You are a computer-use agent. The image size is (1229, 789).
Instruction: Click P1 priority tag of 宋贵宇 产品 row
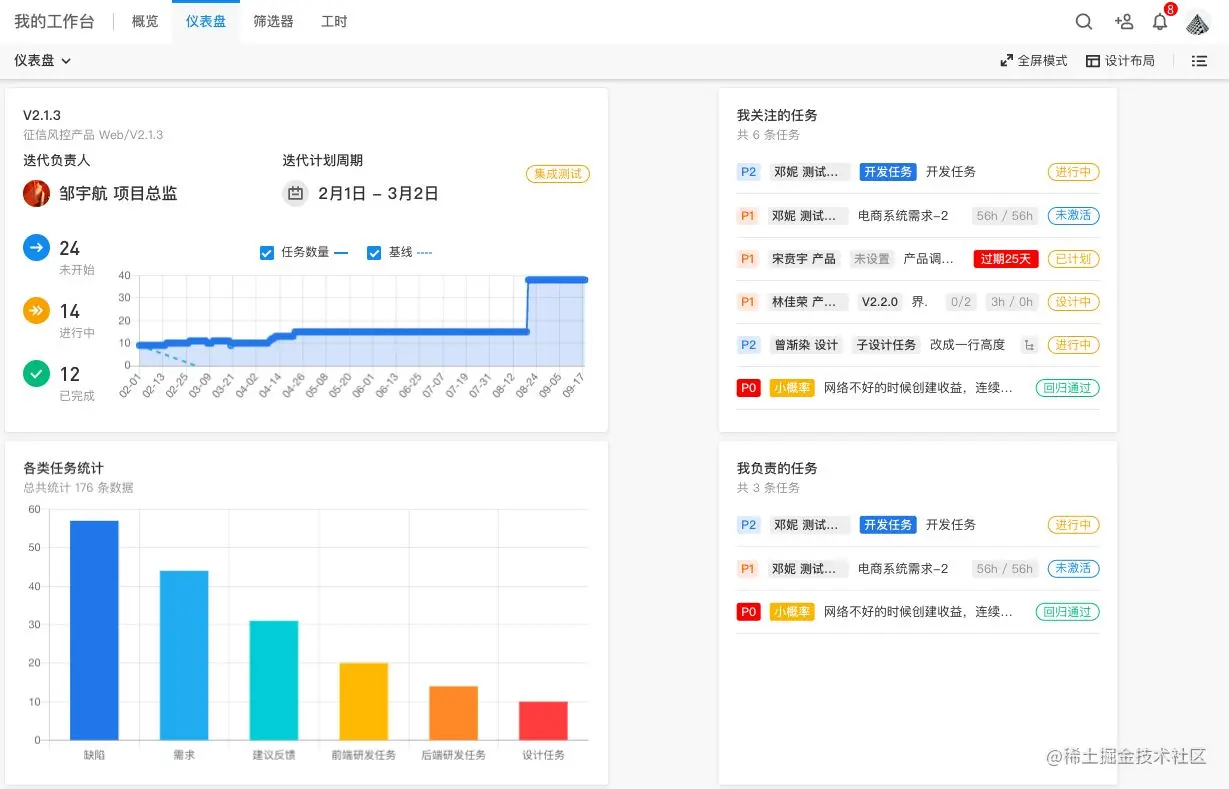coord(748,259)
